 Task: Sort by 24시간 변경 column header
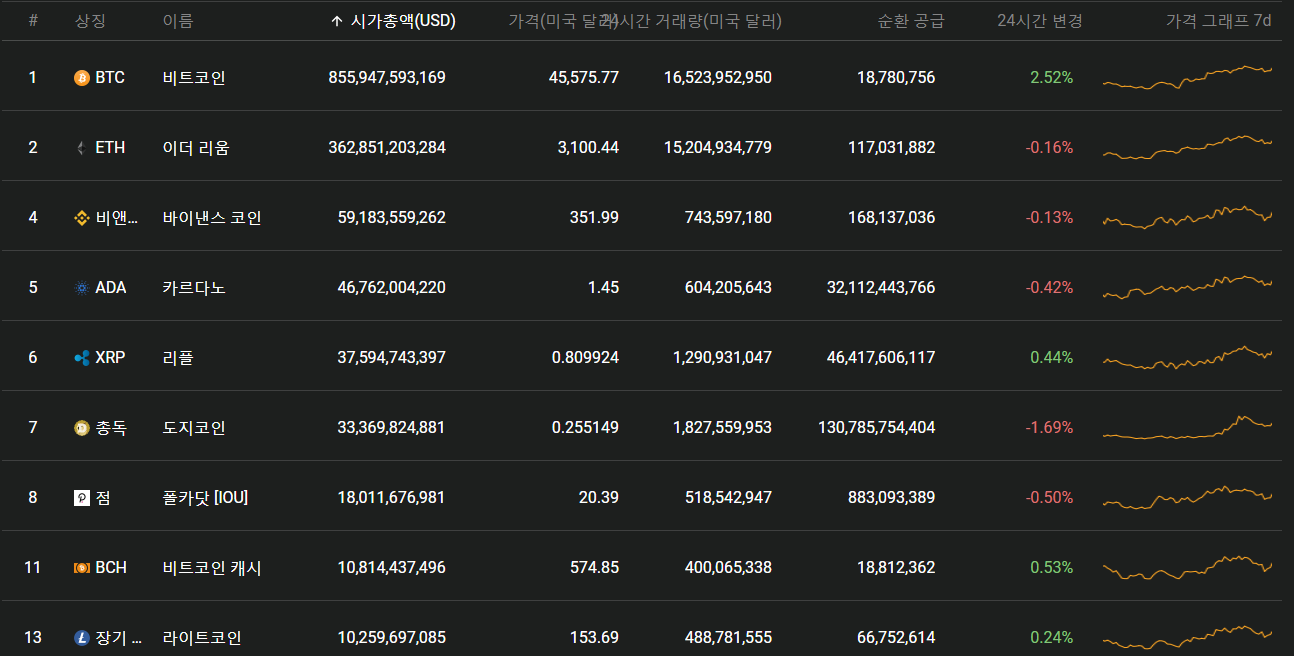[x=1040, y=20]
